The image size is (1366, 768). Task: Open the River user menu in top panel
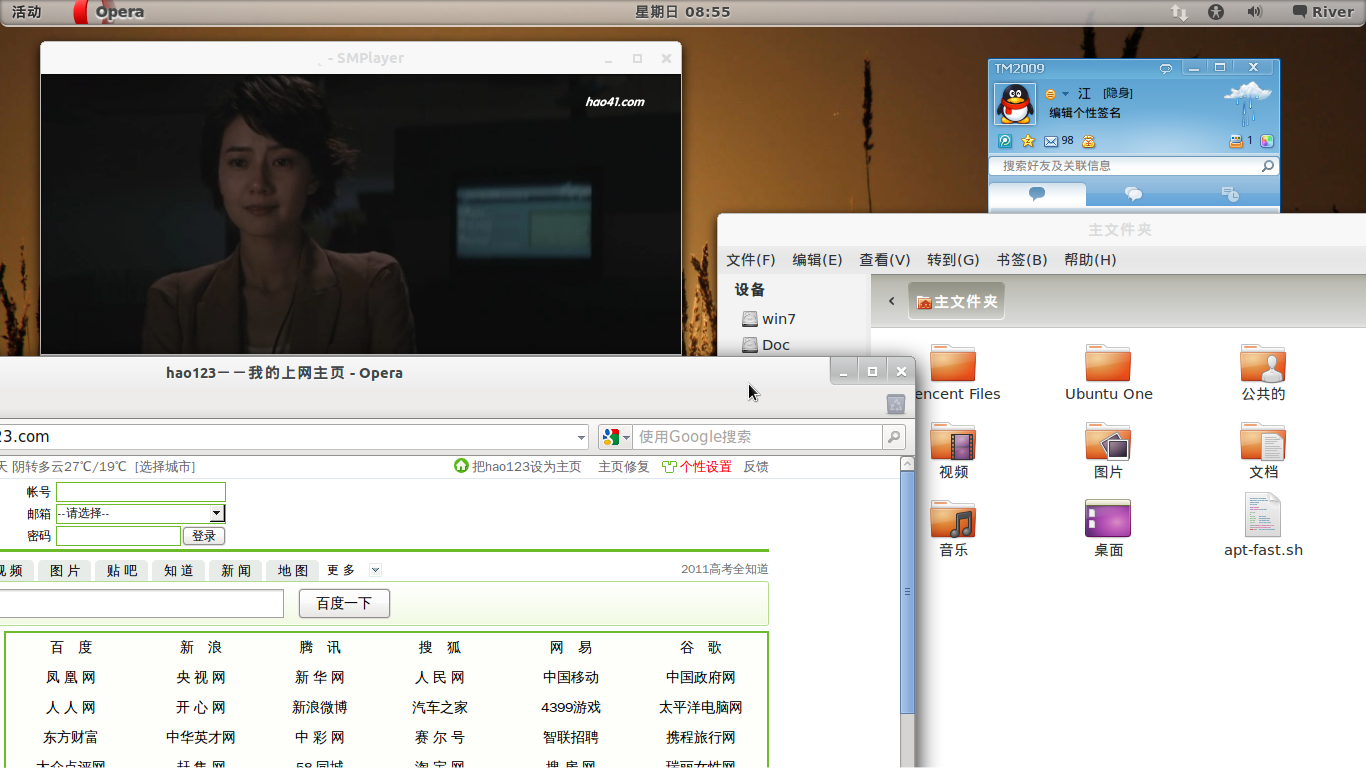[x=1323, y=12]
